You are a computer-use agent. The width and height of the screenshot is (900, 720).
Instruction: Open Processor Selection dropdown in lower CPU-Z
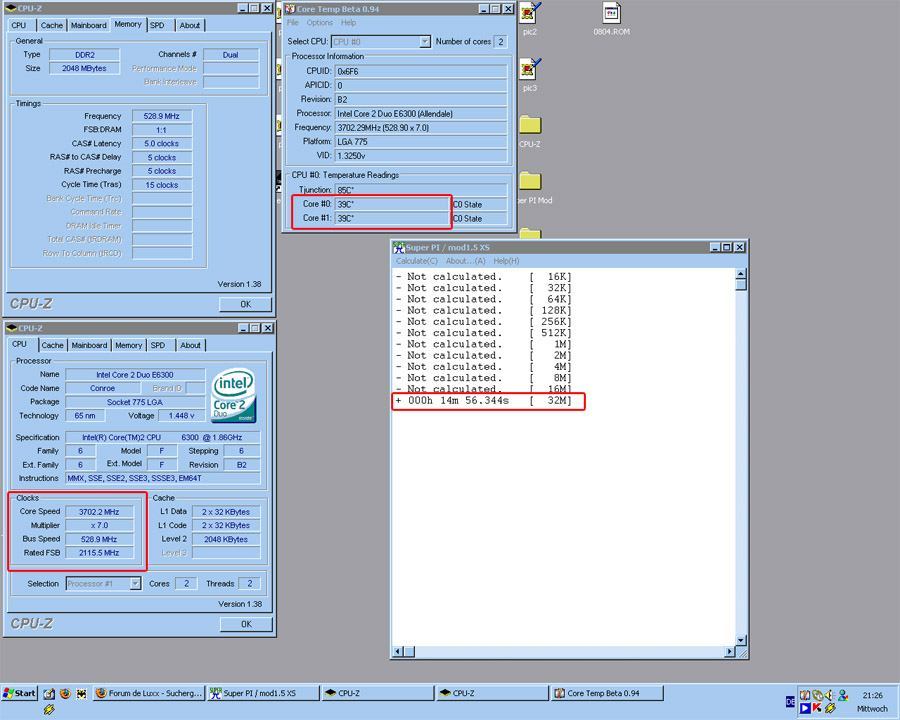(135, 583)
